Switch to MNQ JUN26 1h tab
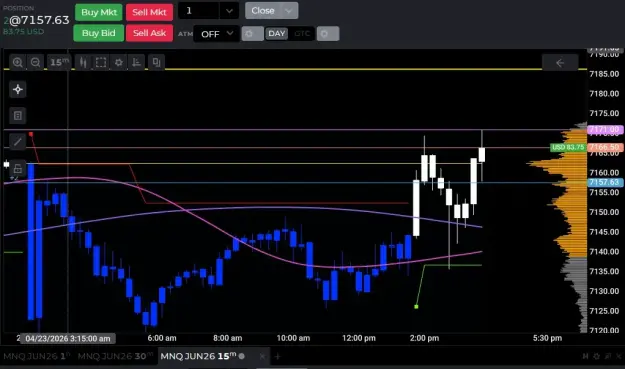 pos(37,356)
